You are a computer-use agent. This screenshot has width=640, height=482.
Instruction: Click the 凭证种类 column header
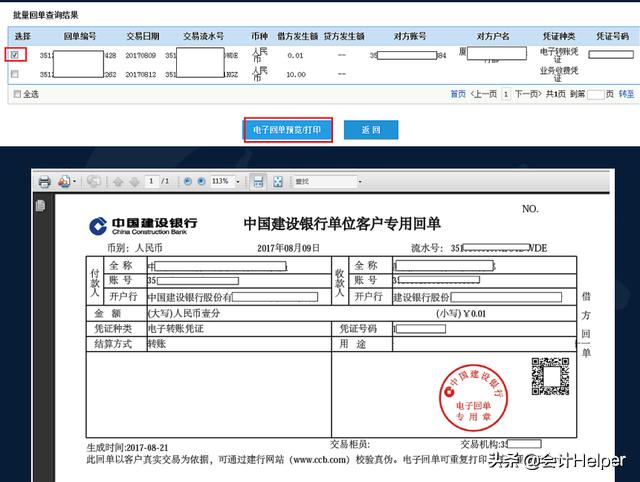click(x=559, y=36)
